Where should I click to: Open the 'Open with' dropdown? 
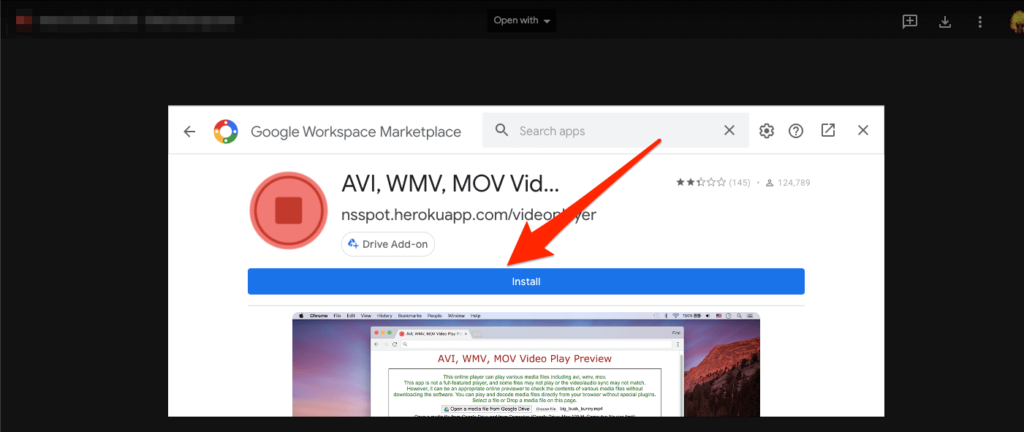click(521, 20)
